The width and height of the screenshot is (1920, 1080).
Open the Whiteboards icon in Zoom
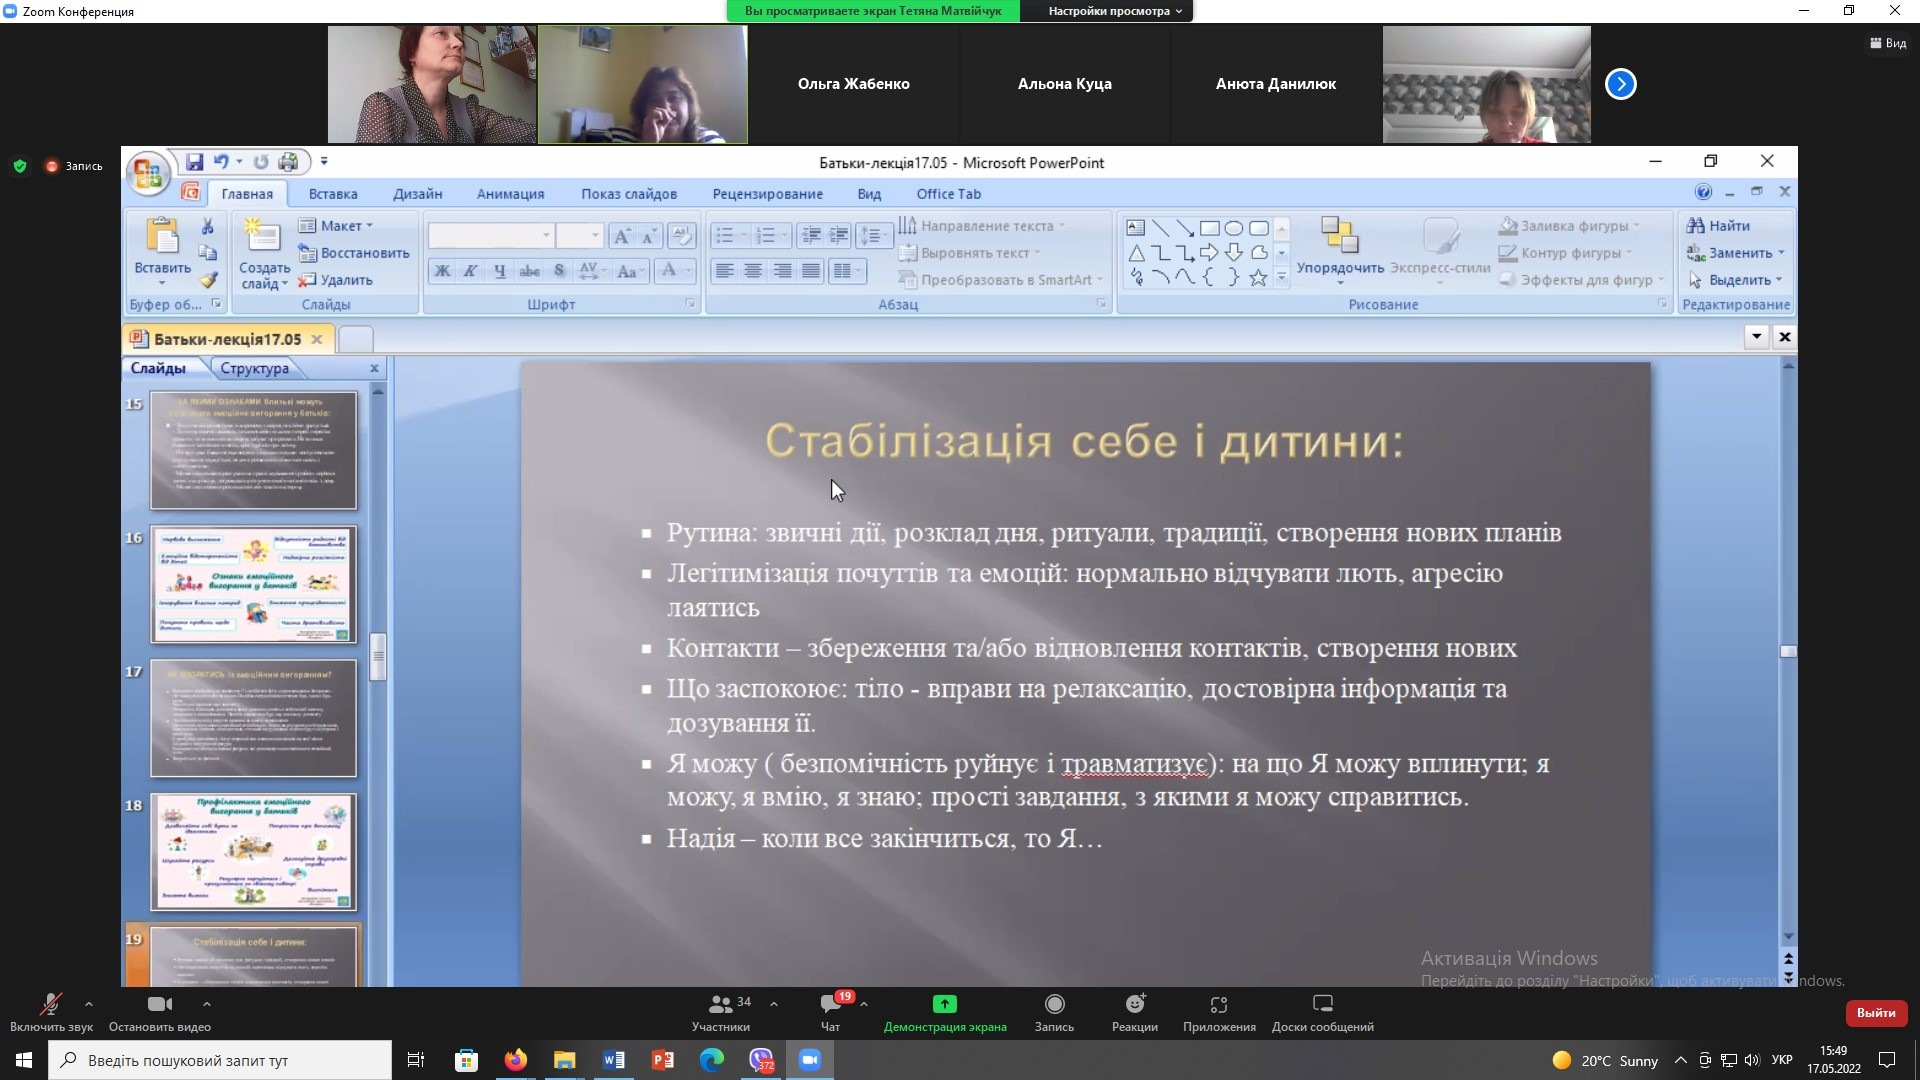pyautogui.click(x=1322, y=1005)
